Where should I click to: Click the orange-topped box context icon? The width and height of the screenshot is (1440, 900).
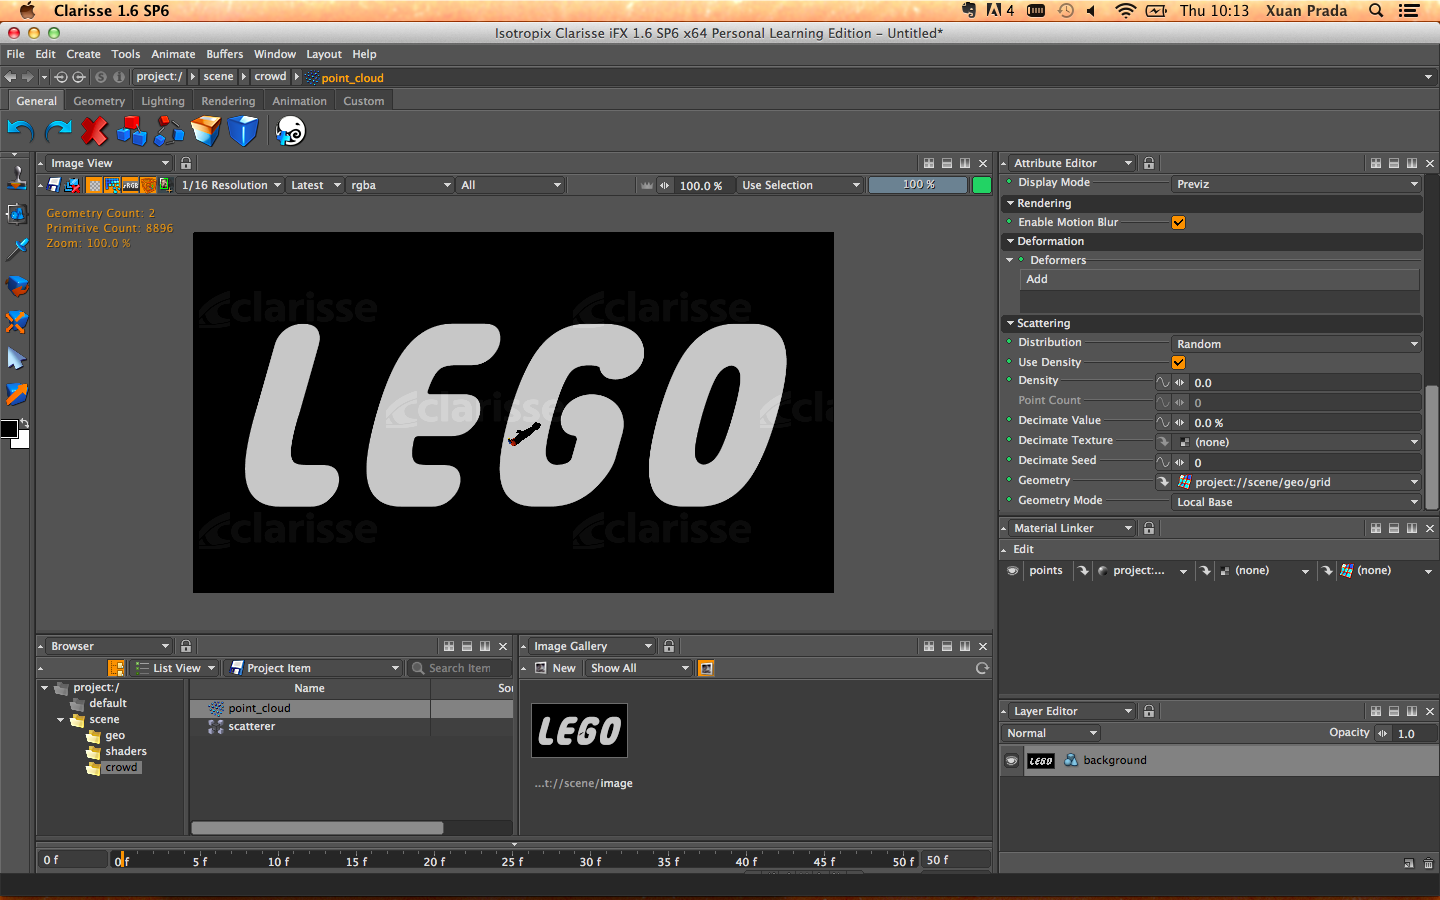click(206, 131)
